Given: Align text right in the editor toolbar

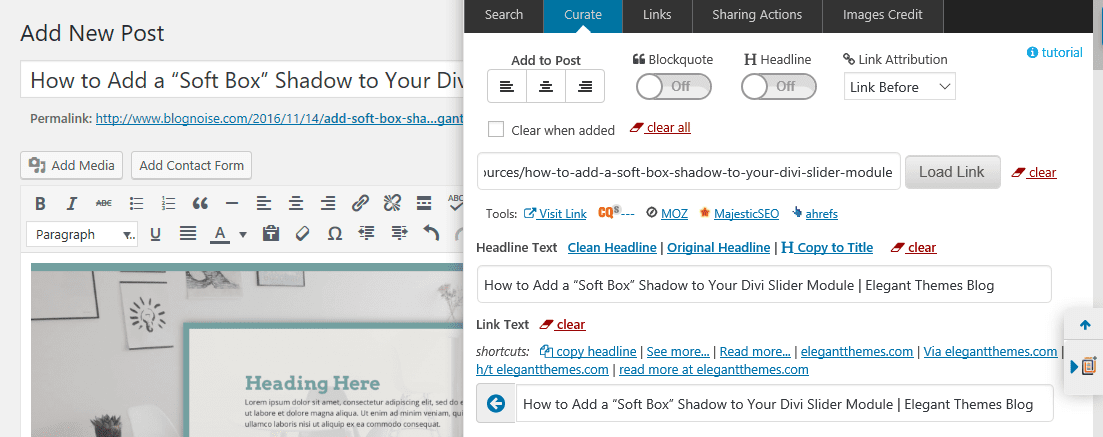Looking at the screenshot, I should click(x=328, y=204).
